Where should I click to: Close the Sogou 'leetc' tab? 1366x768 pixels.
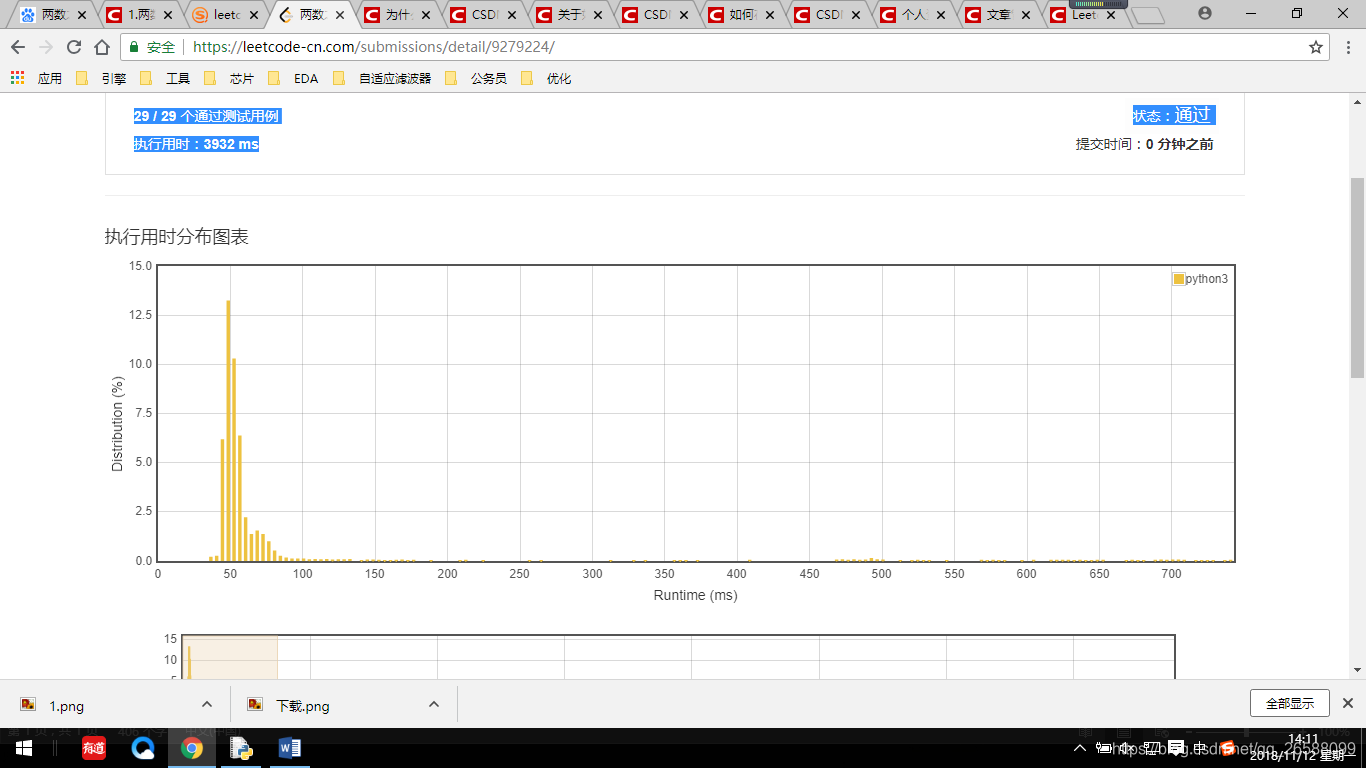(254, 15)
